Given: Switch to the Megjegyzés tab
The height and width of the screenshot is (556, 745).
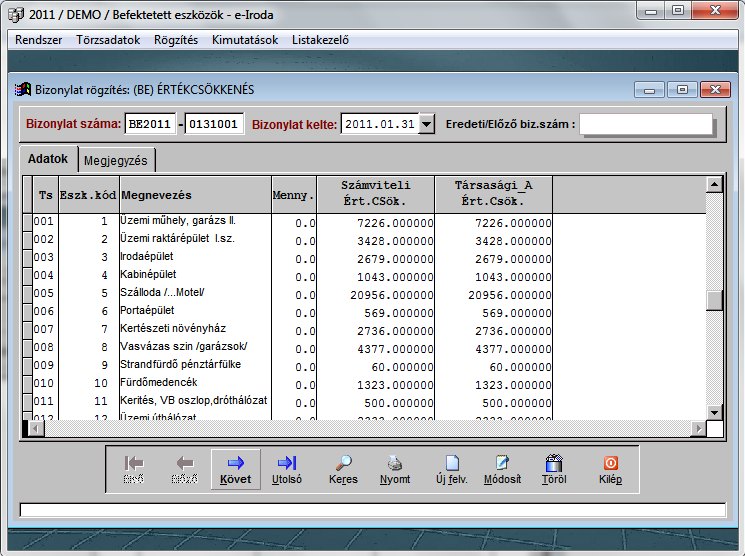Looking at the screenshot, I should 115,160.
